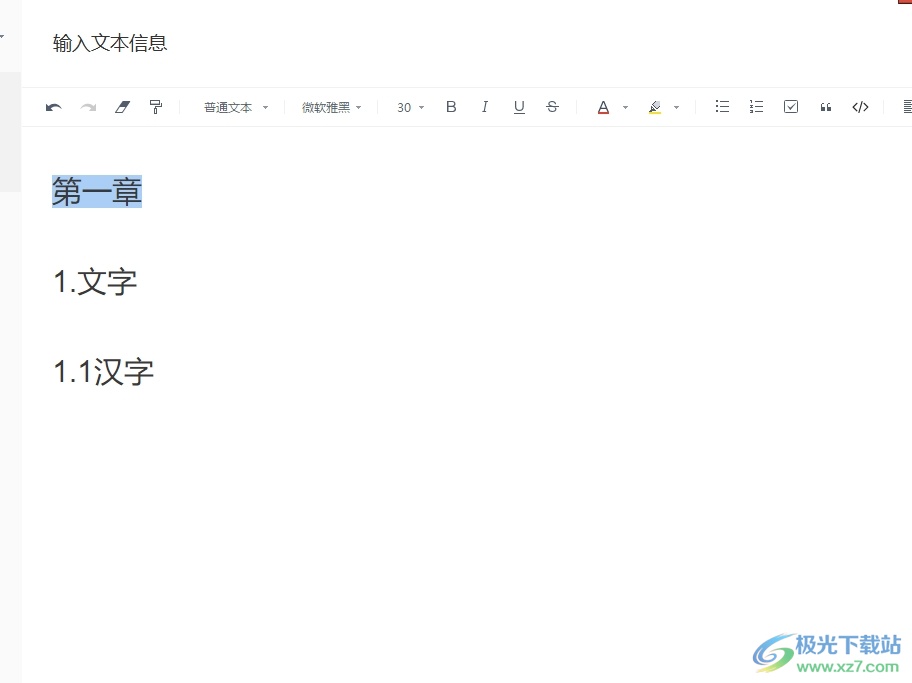Clear formatting with the eraser icon
This screenshot has height=683, width=912.
coord(122,107)
